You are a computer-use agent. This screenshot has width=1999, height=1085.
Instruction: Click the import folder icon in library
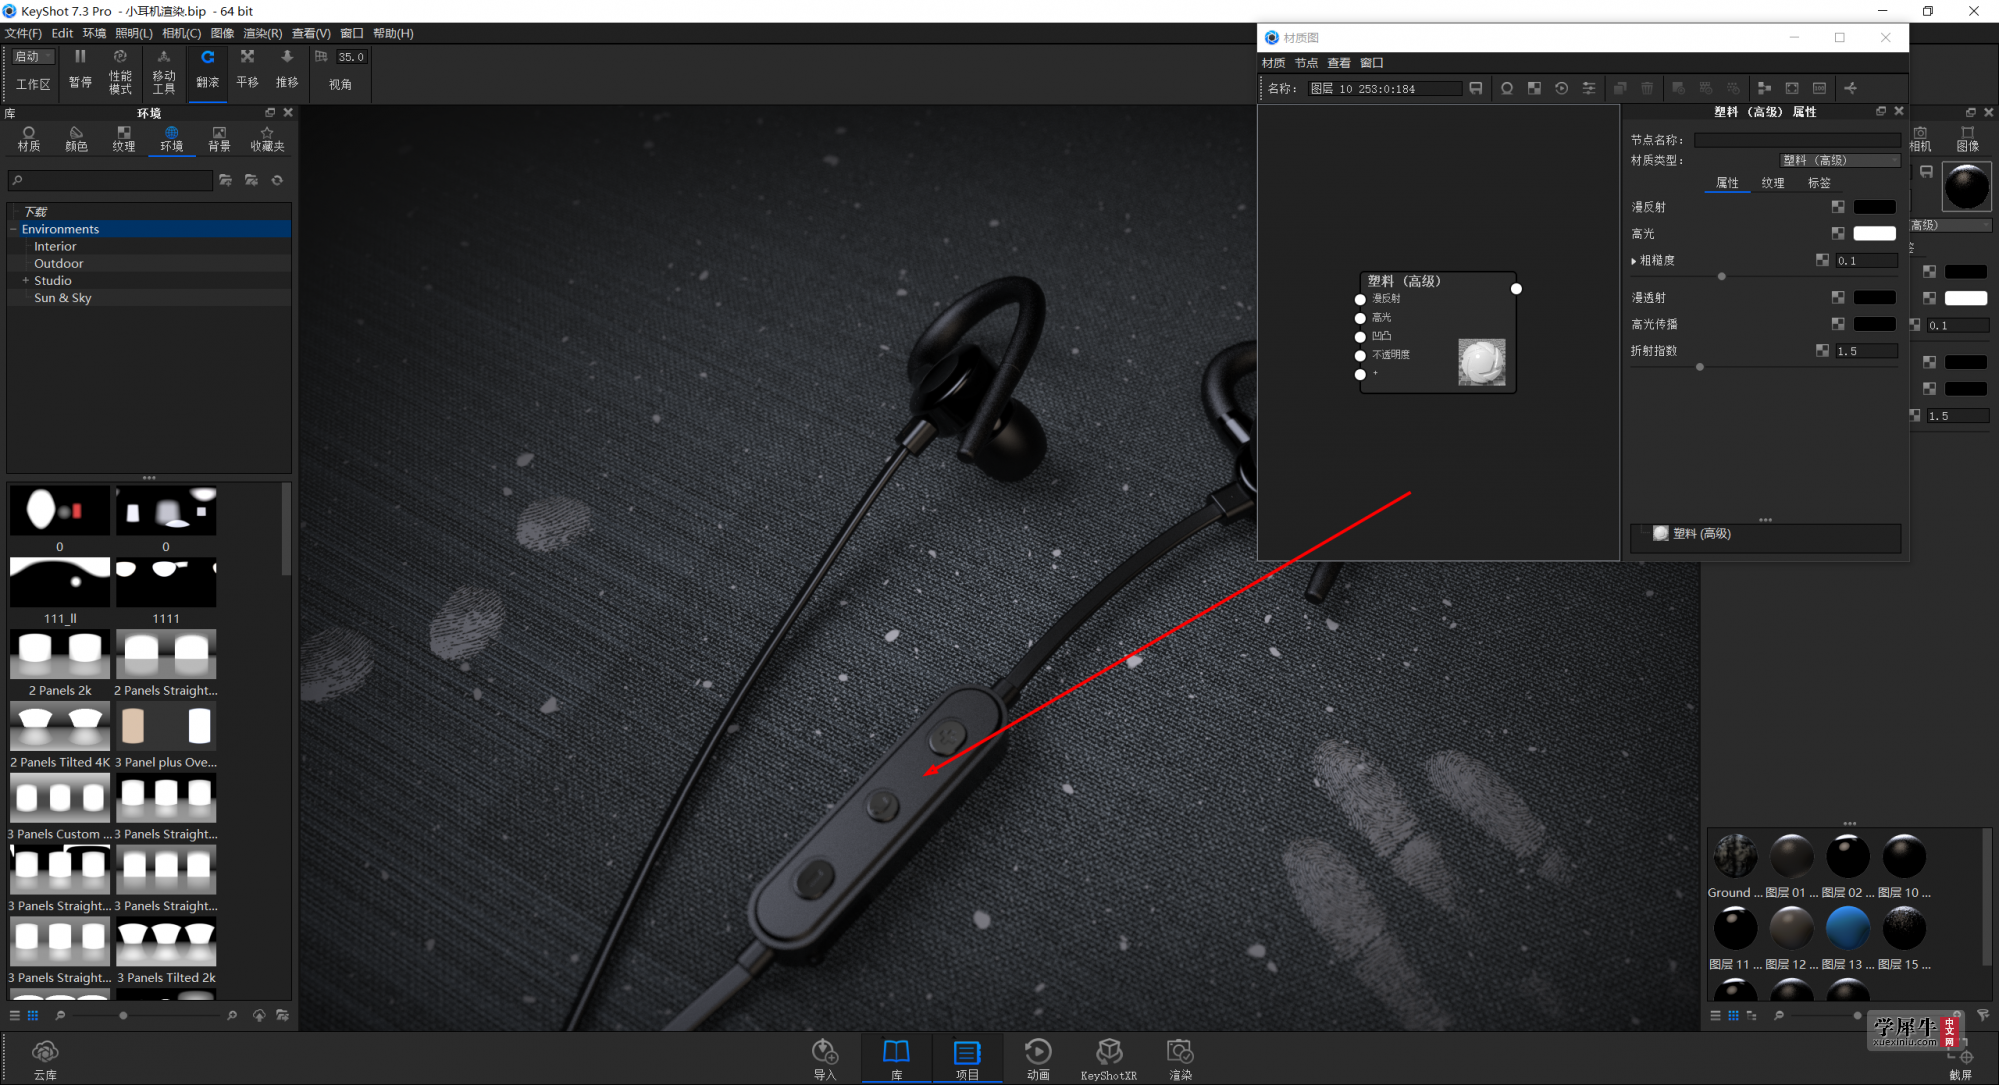coord(251,180)
